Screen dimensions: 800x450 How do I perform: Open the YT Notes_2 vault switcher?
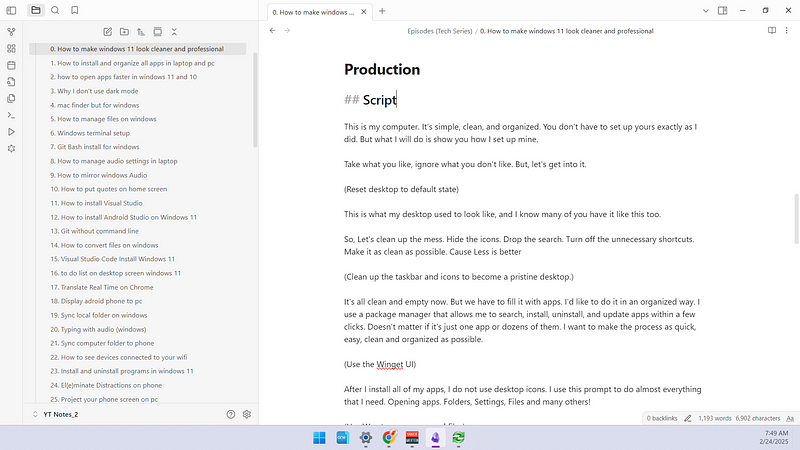point(56,414)
